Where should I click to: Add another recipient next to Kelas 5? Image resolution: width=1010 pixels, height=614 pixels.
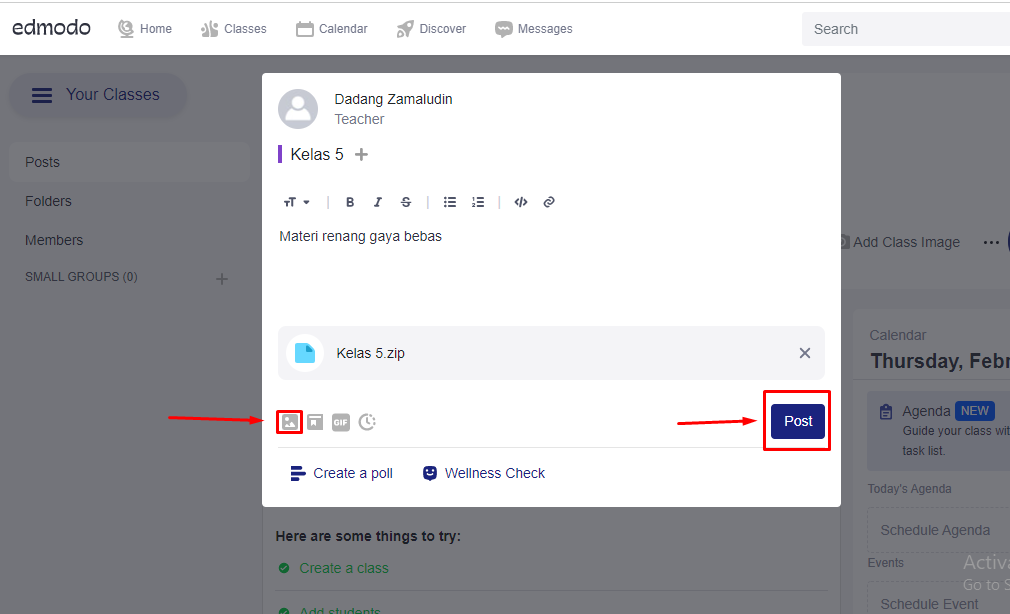coord(362,154)
